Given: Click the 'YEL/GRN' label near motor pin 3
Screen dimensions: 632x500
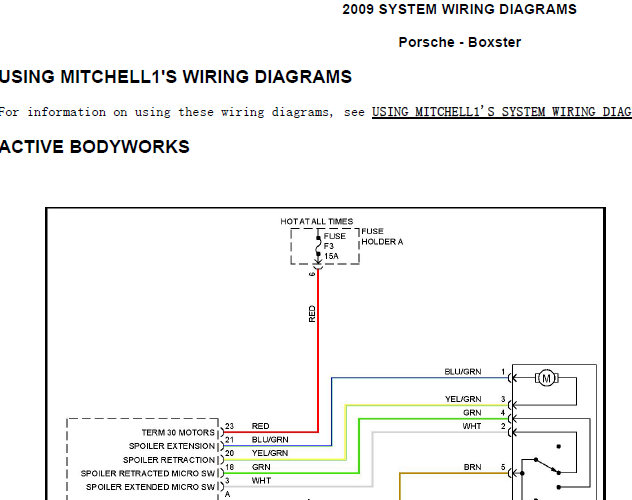Looking at the screenshot, I should 463,399.
